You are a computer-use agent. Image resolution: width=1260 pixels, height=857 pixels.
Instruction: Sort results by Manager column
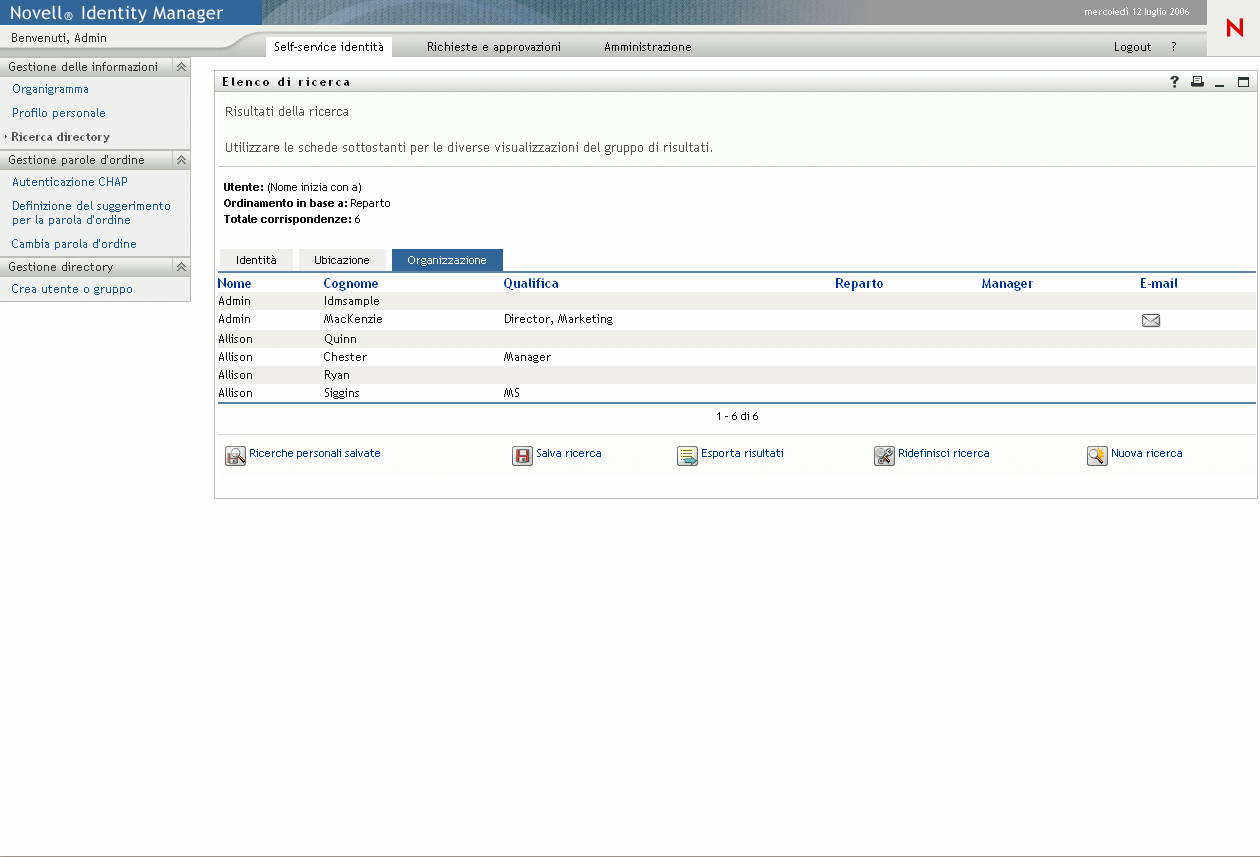pyautogui.click(x=1007, y=284)
